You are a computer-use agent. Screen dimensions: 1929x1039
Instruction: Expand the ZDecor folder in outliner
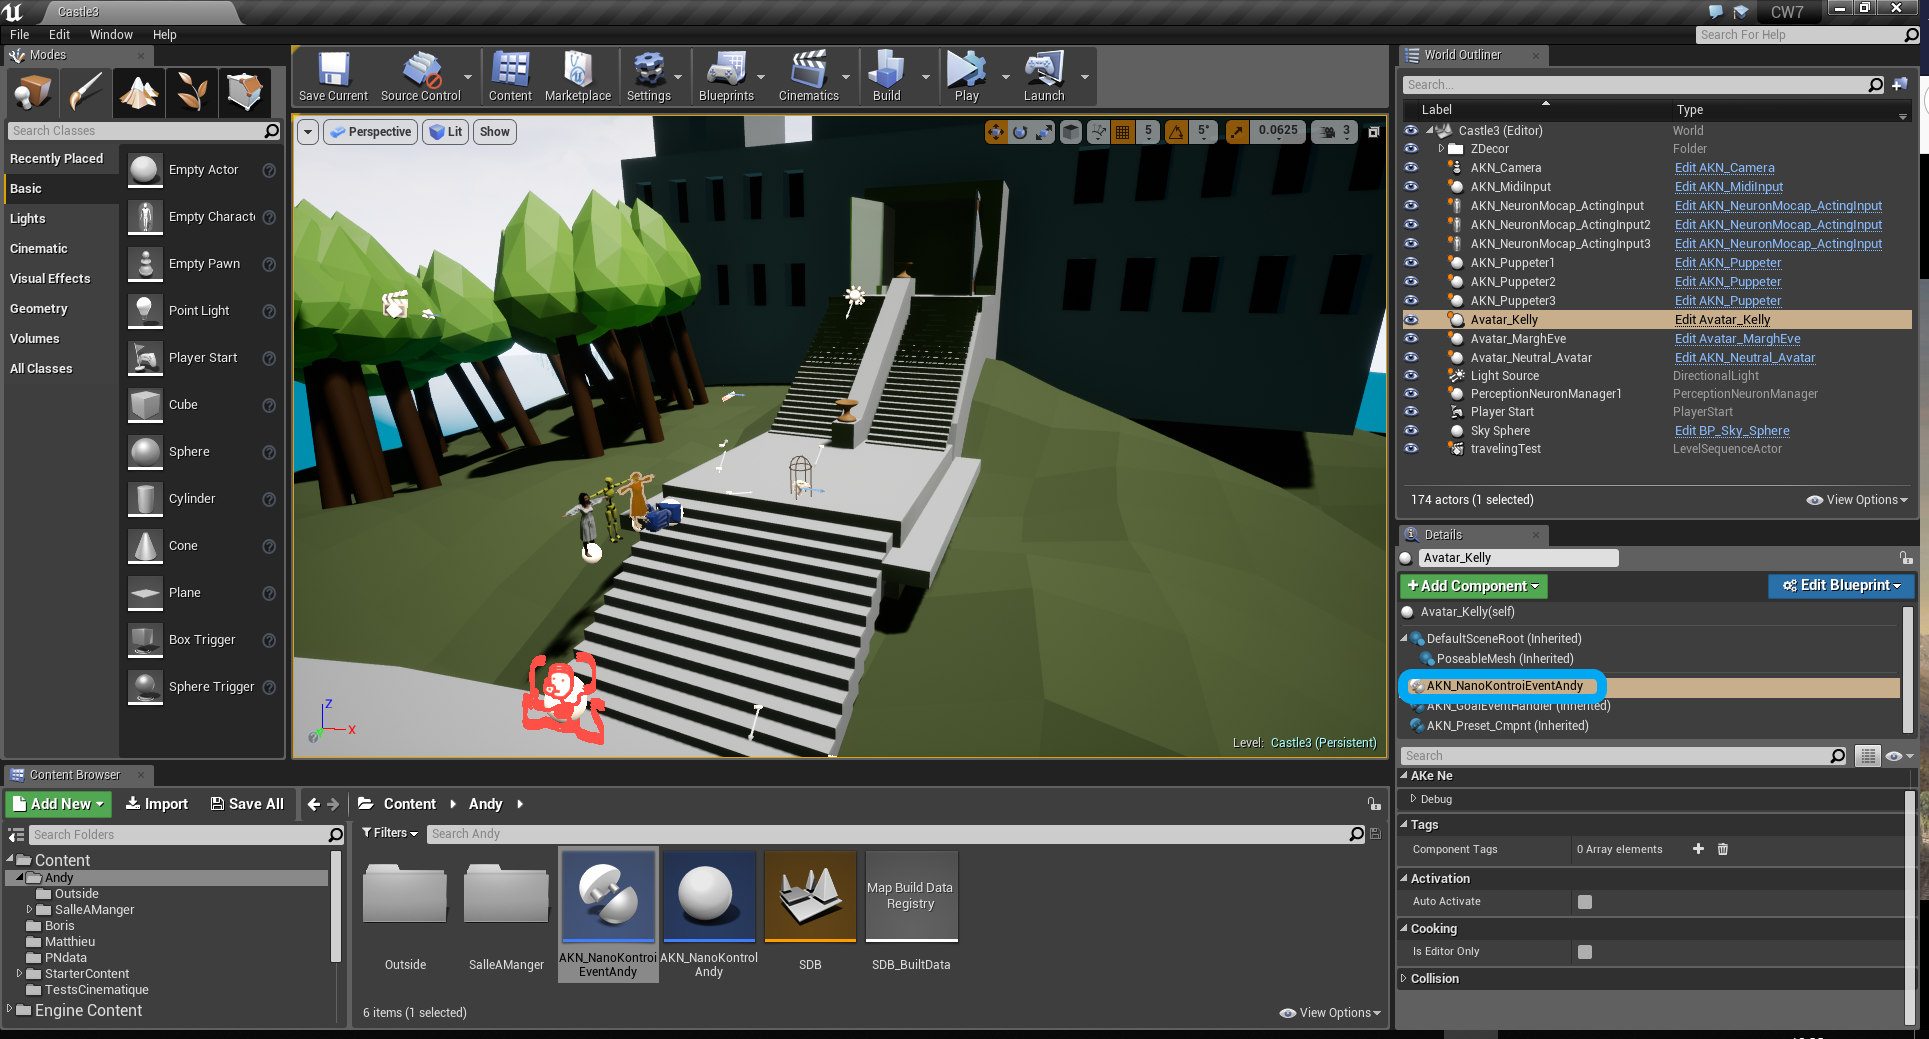coord(1441,149)
